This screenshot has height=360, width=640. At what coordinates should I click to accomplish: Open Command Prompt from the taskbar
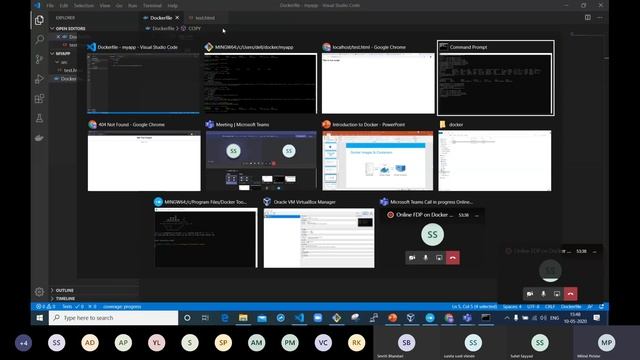point(486,318)
